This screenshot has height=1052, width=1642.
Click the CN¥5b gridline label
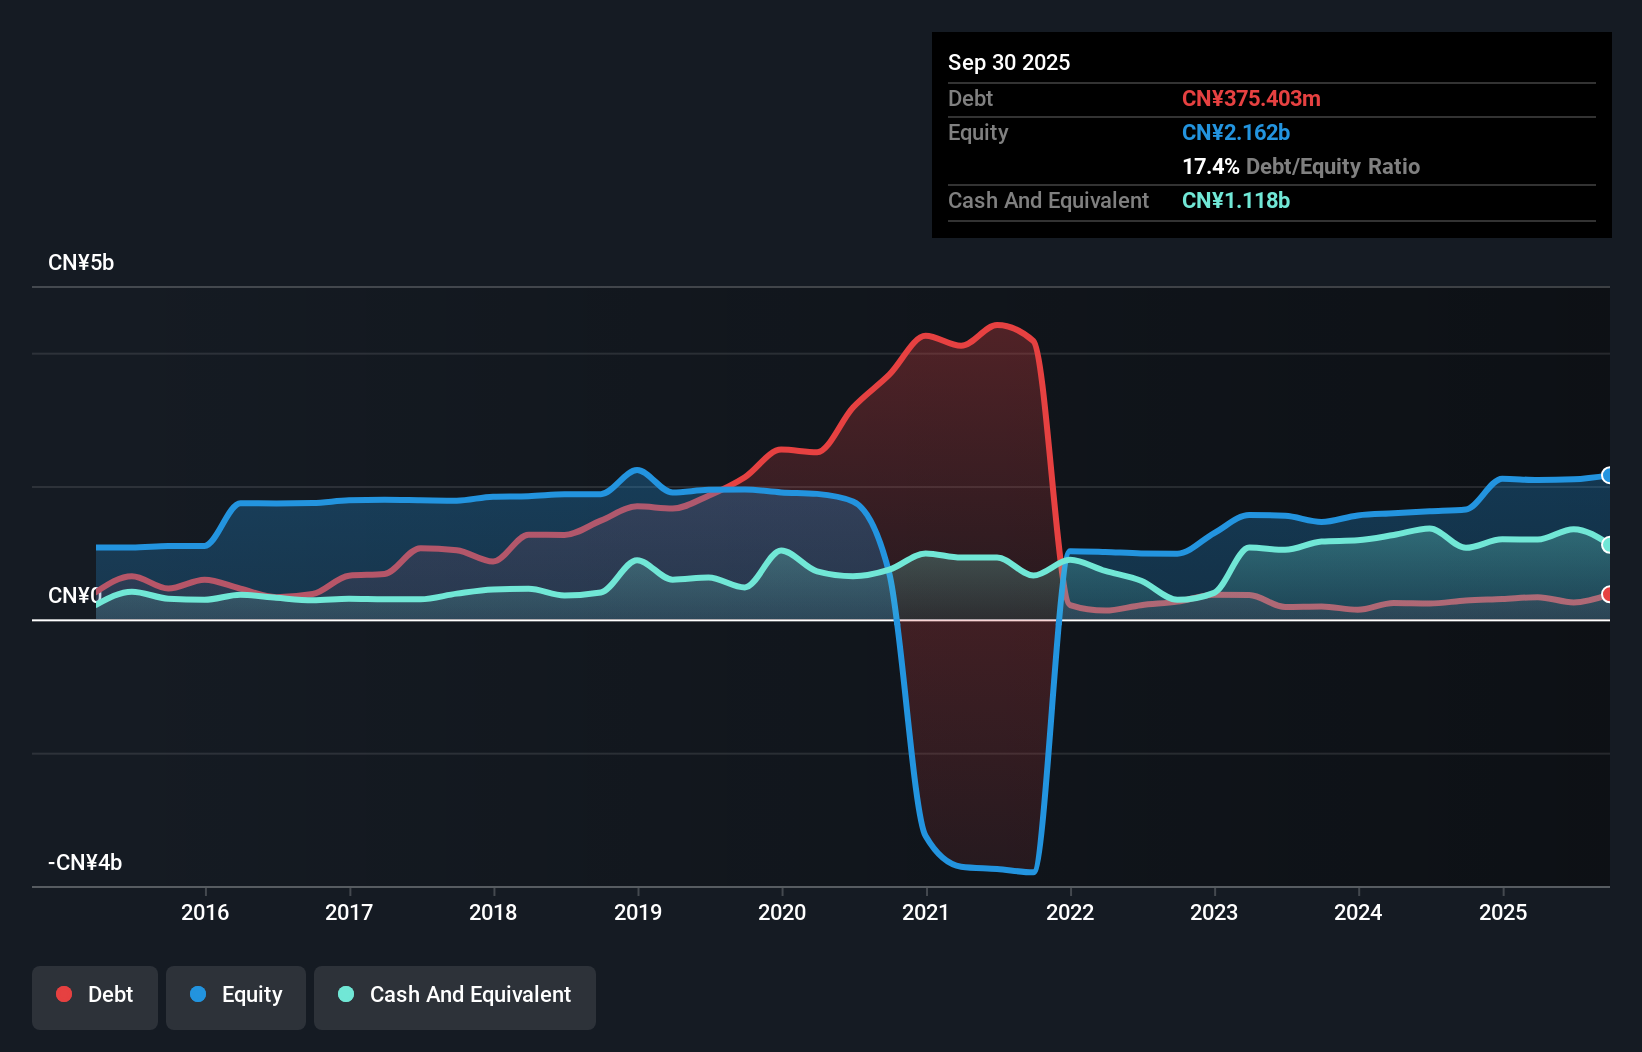pyautogui.click(x=81, y=262)
